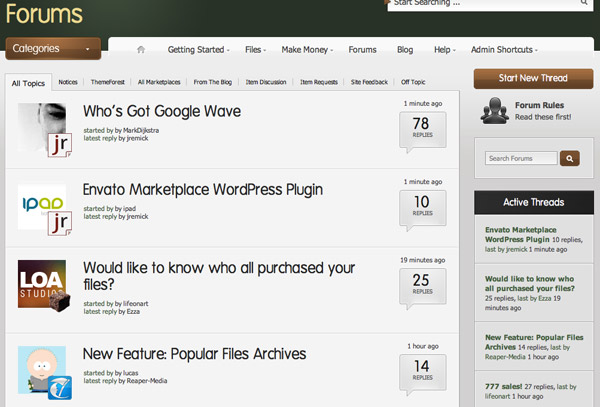Open ipad avatar on Envato Marketplace thread
Viewport: 600px width, 407px height.
tap(42, 207)
